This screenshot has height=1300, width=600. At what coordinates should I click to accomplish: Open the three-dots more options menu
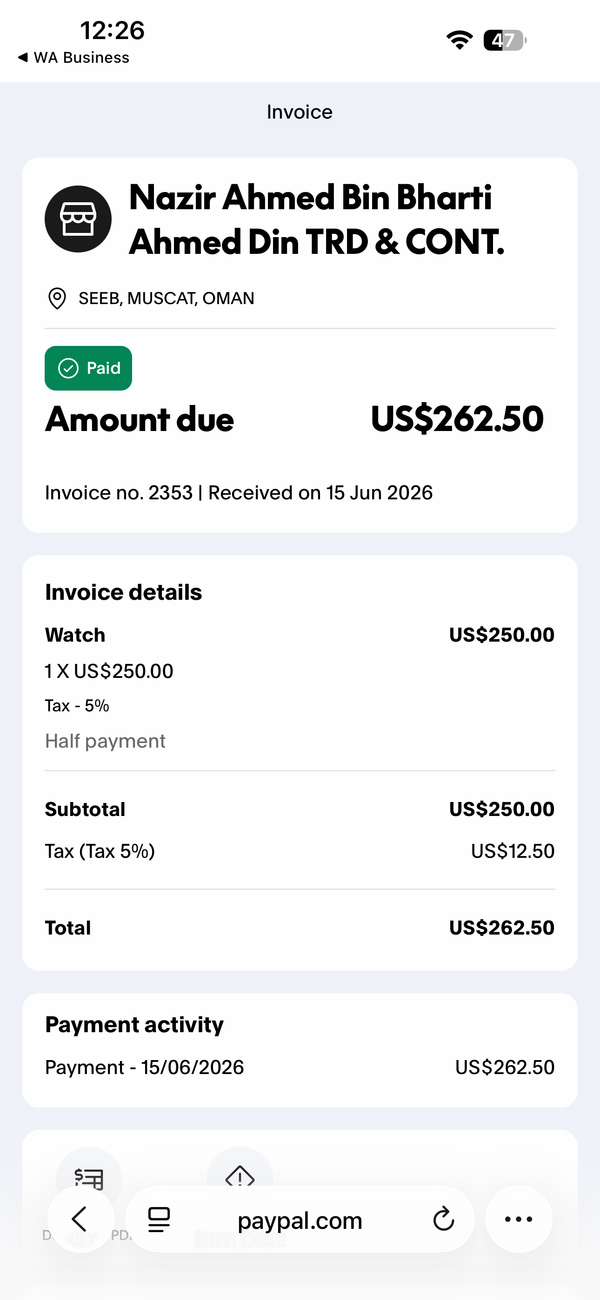click(x=518, y=1219)
